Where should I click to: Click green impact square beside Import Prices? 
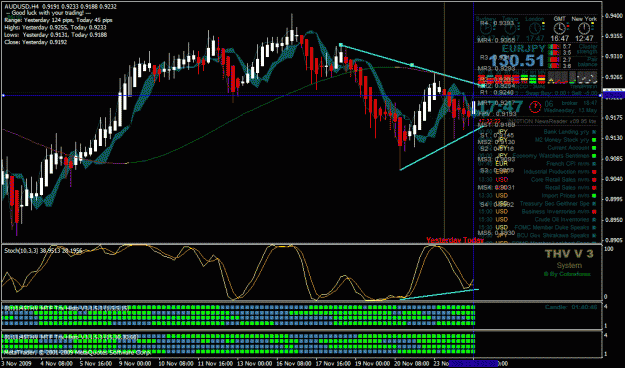[594, 196]
